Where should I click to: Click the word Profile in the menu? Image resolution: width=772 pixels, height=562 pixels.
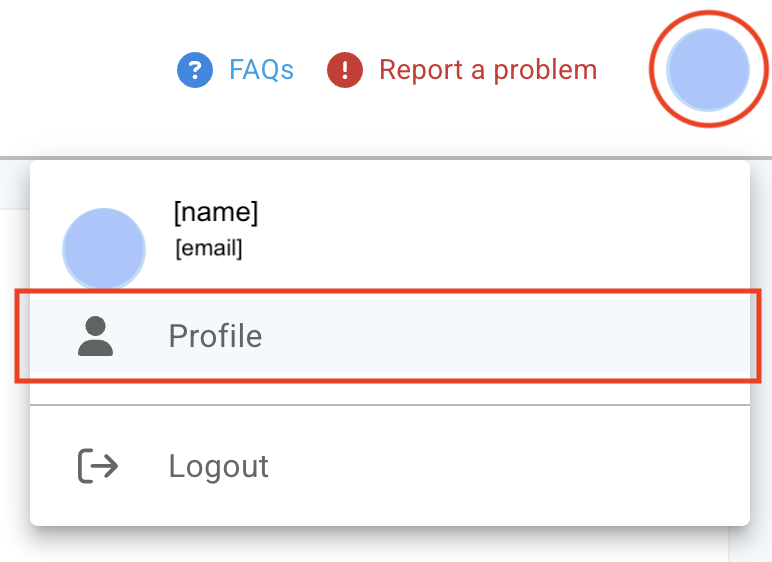215,337
